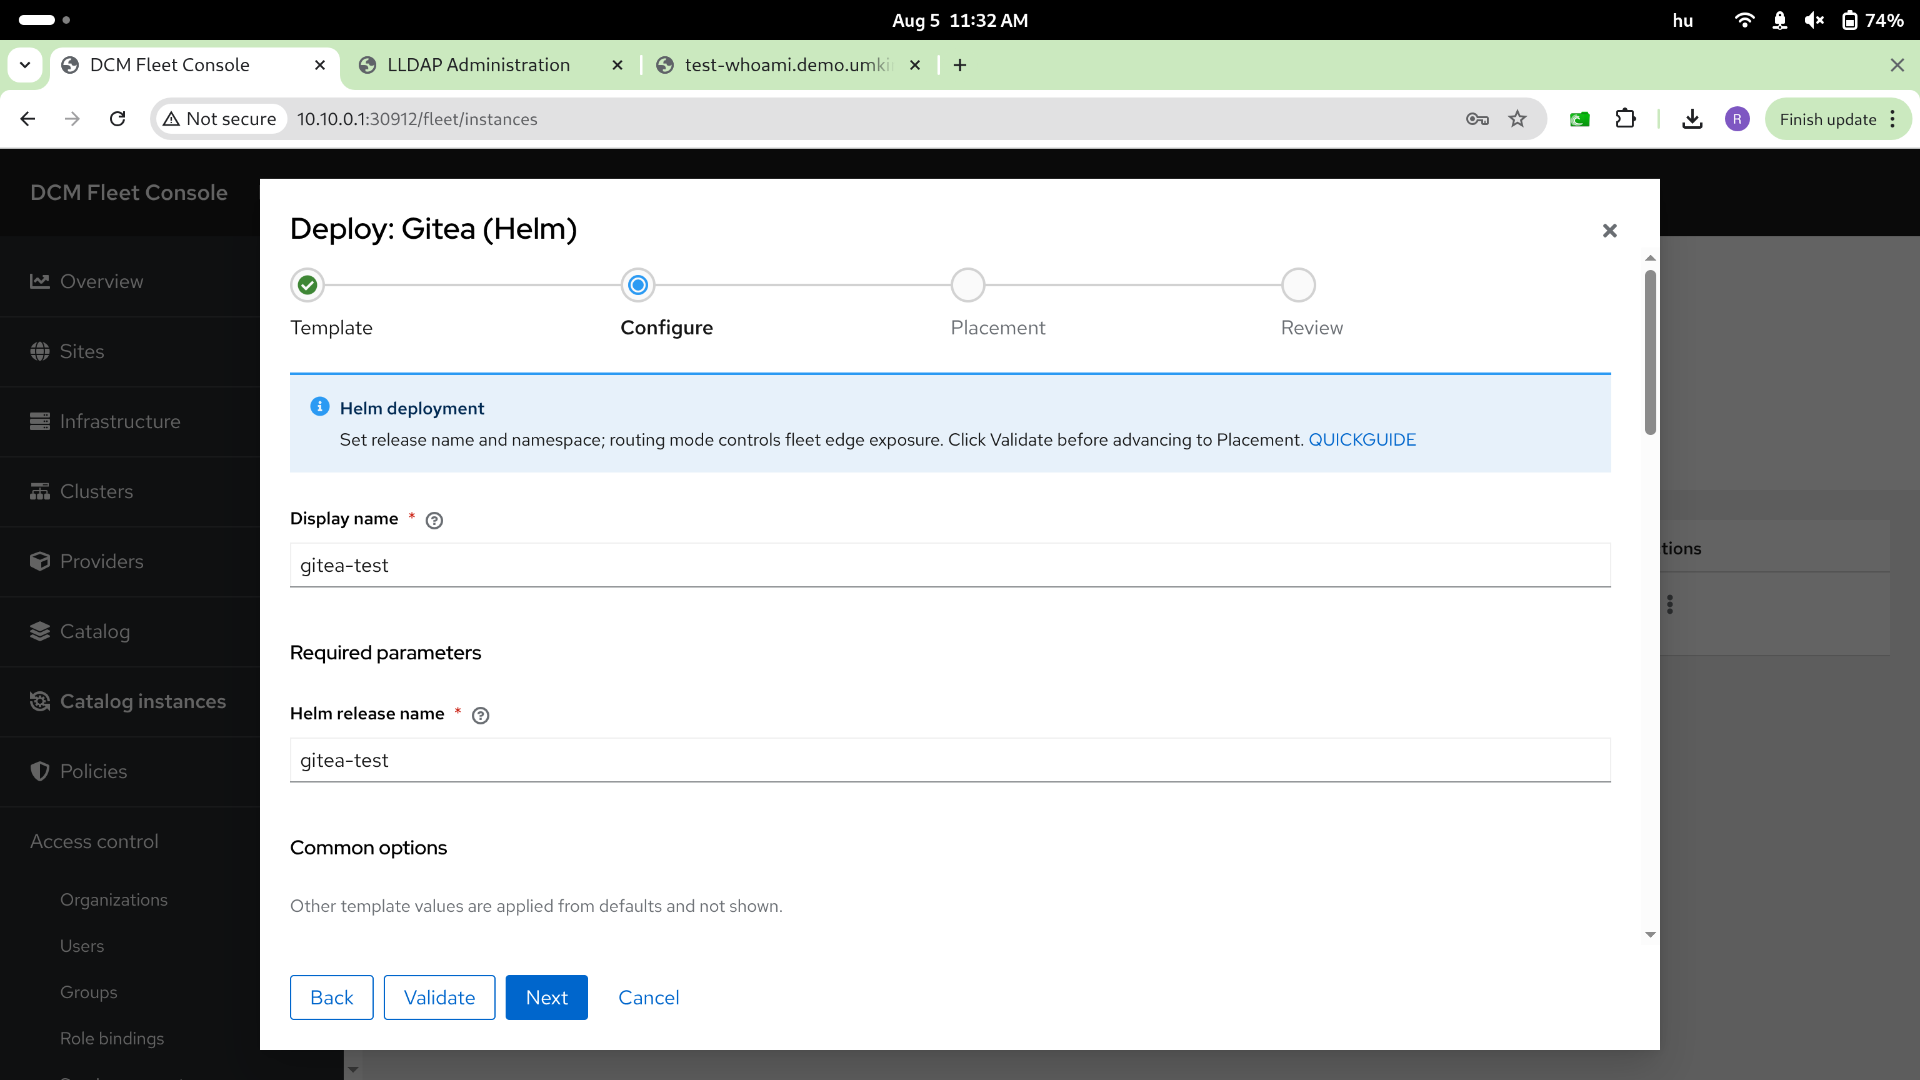Screen dimensions: 1920x1080
Task: Click the Display name input field
Action: [x=950, y=565]
